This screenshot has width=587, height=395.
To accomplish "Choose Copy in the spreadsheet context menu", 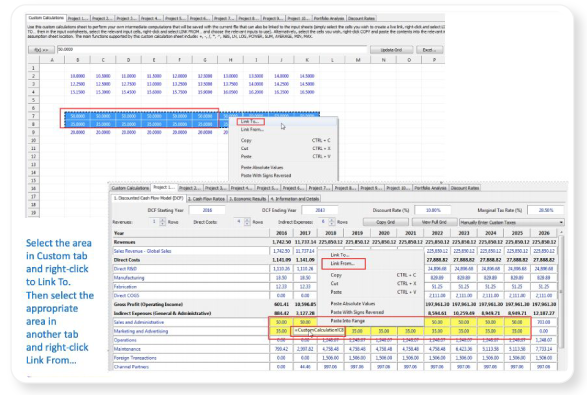I will coord(246,140).
